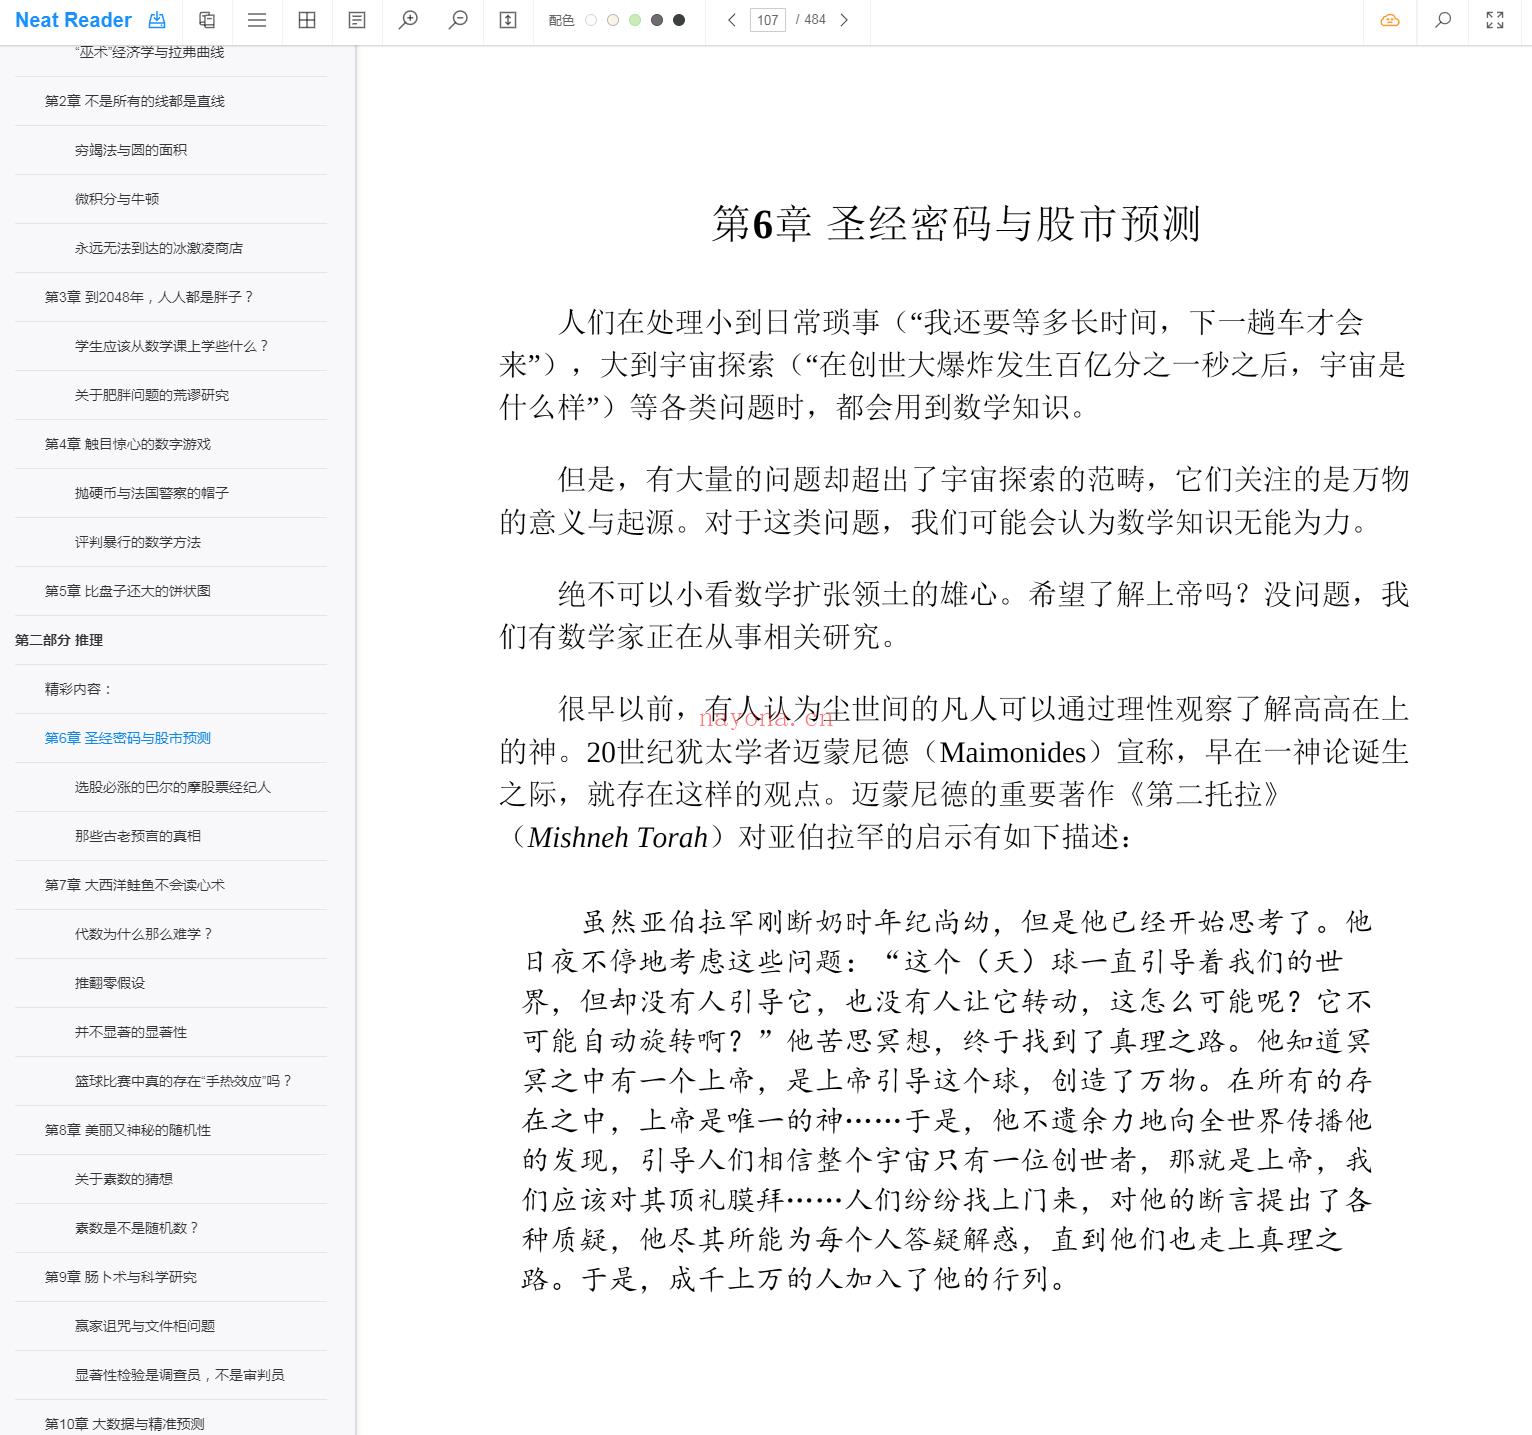Select the beige color theme
Viewport: 1532px width, 1435px height.
pyautogui.click(x=613, y=20)
